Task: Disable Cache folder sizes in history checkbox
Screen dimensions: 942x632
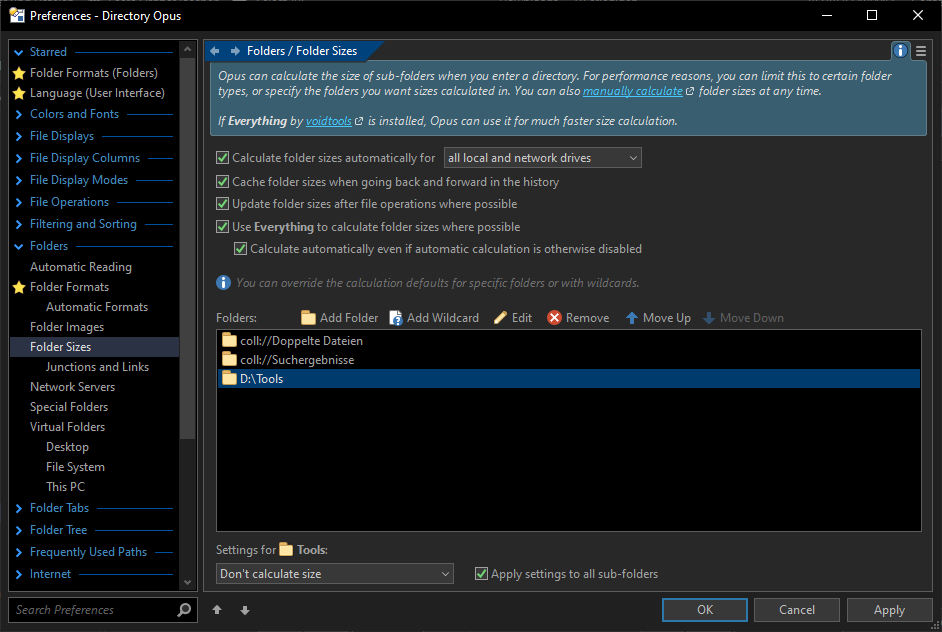Action: pyautogui.click(x=223, y=182)
